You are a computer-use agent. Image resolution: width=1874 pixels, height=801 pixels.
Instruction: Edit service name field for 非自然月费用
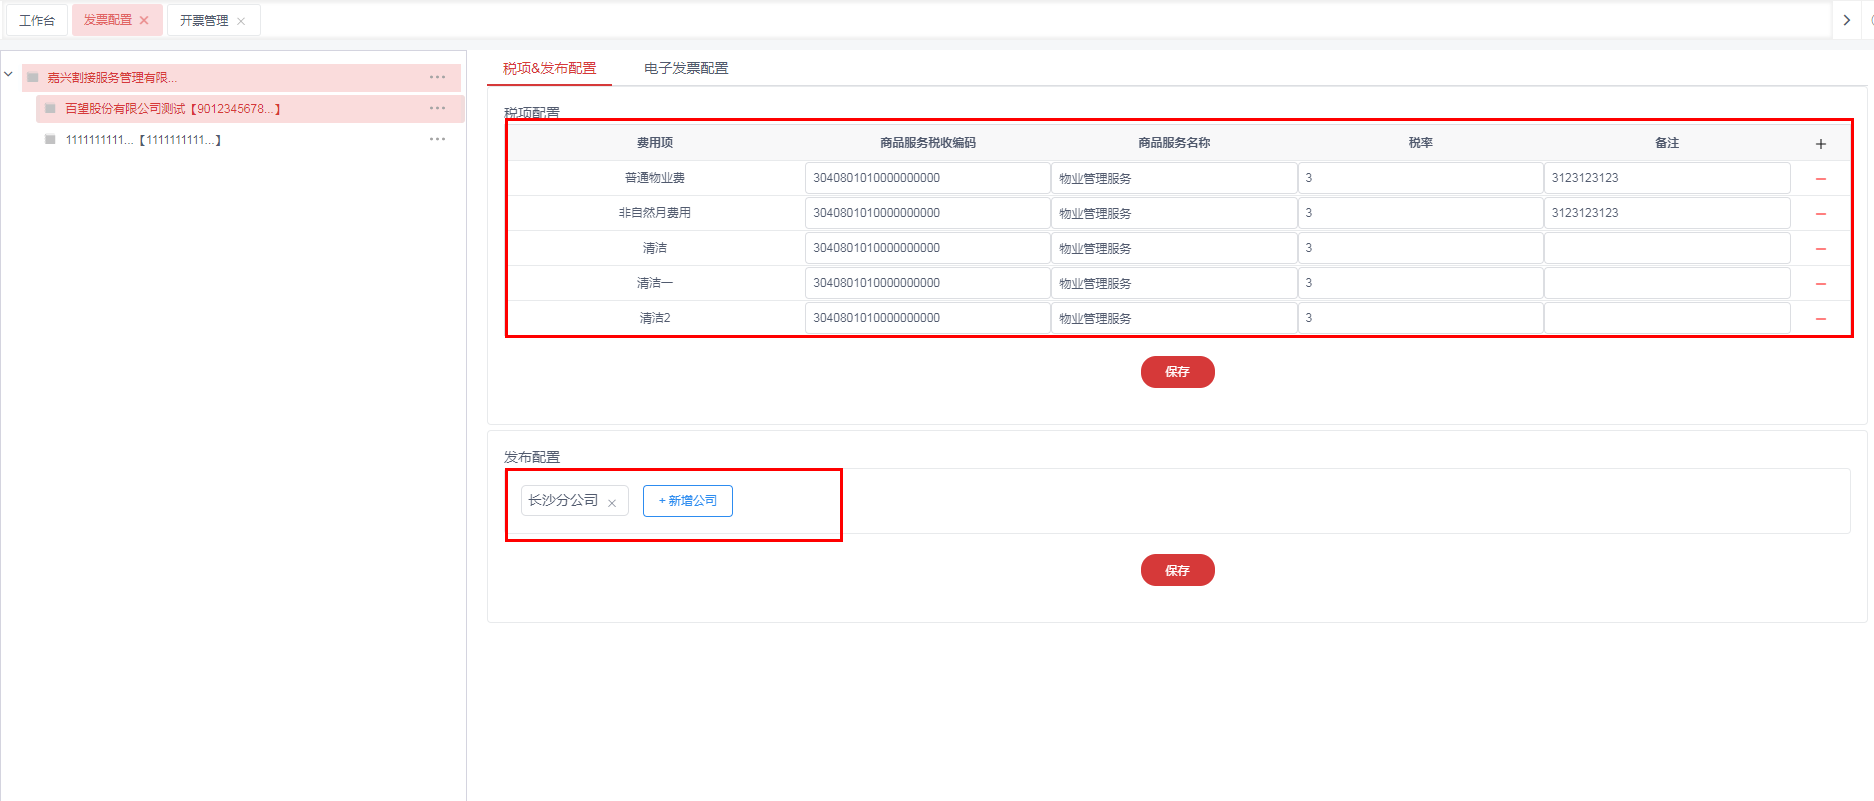pyautogui.click(x=1174, y=213)
